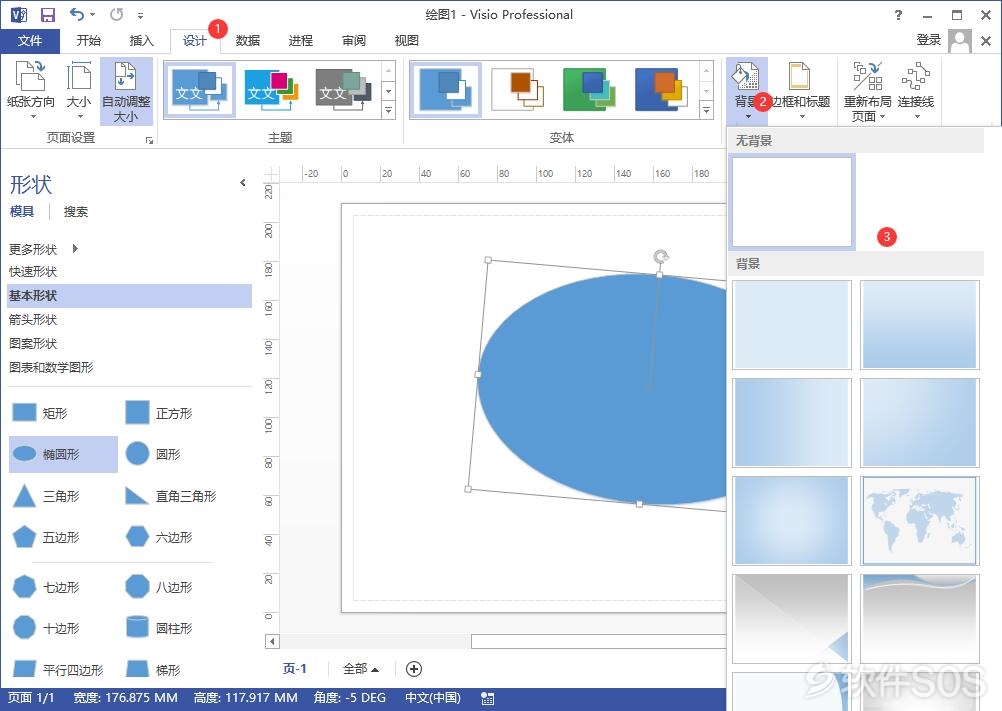Select the green variant swatch
This screenshot has width=1002, height=711.
(x=589, y=90)
